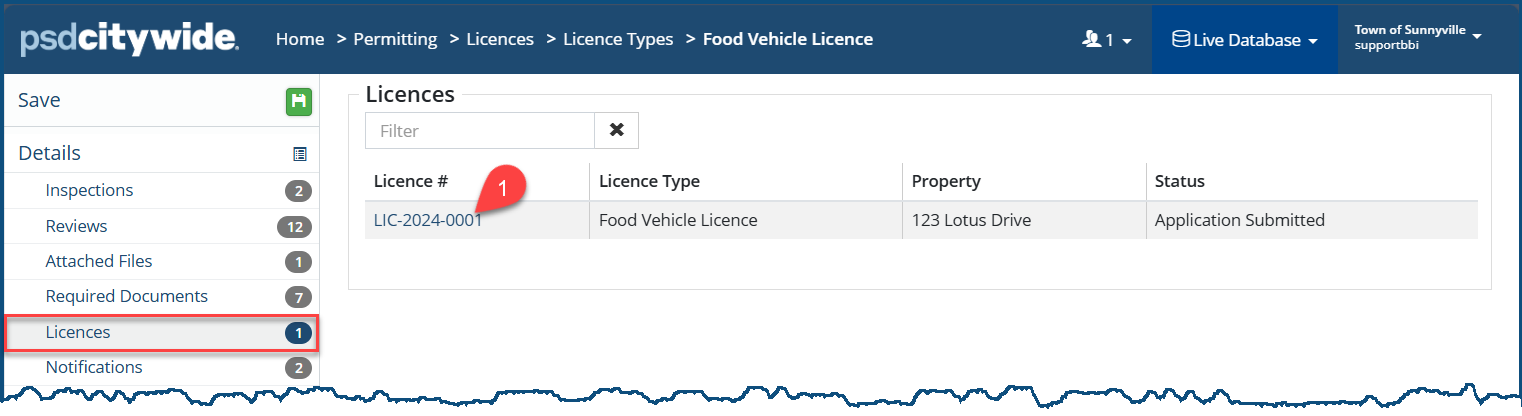Click the psdcitywide logo
The width and height of the screenshot is (1522, 416).
click(129, 40)
